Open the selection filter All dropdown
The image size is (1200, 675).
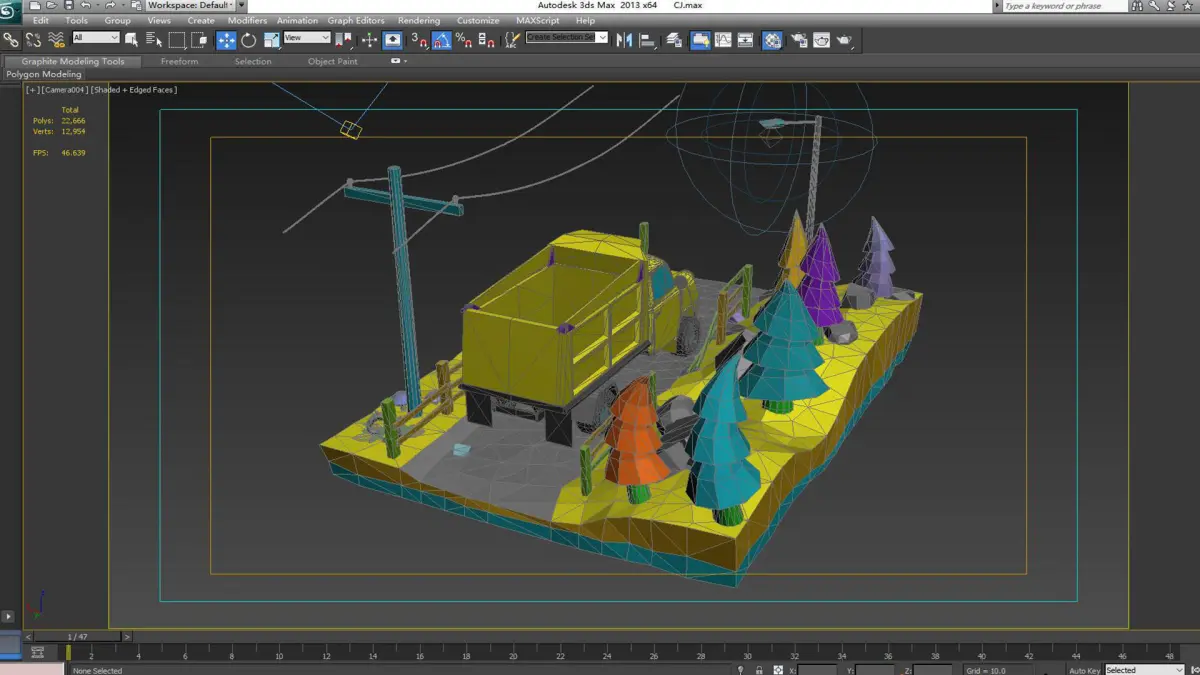click(x=96, y=38)
